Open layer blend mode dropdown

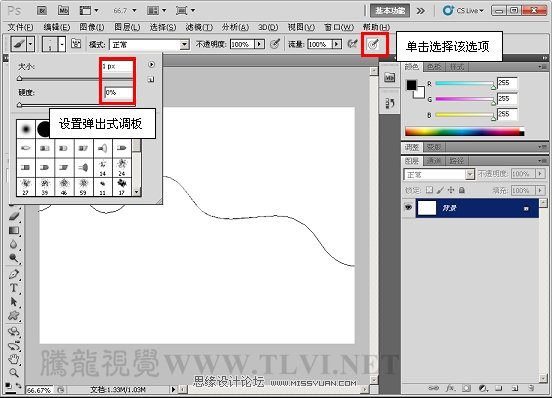click(470, 174)
